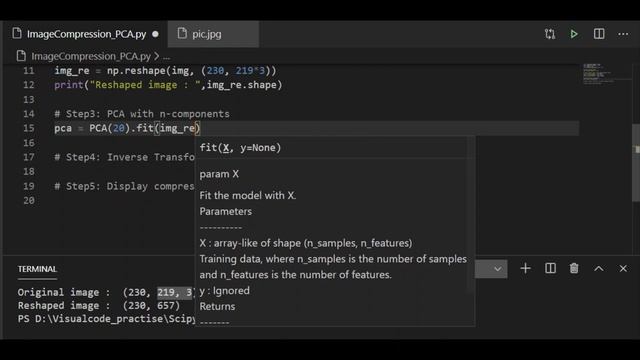Select the TERMINAL panel tab

coord(37,269)
